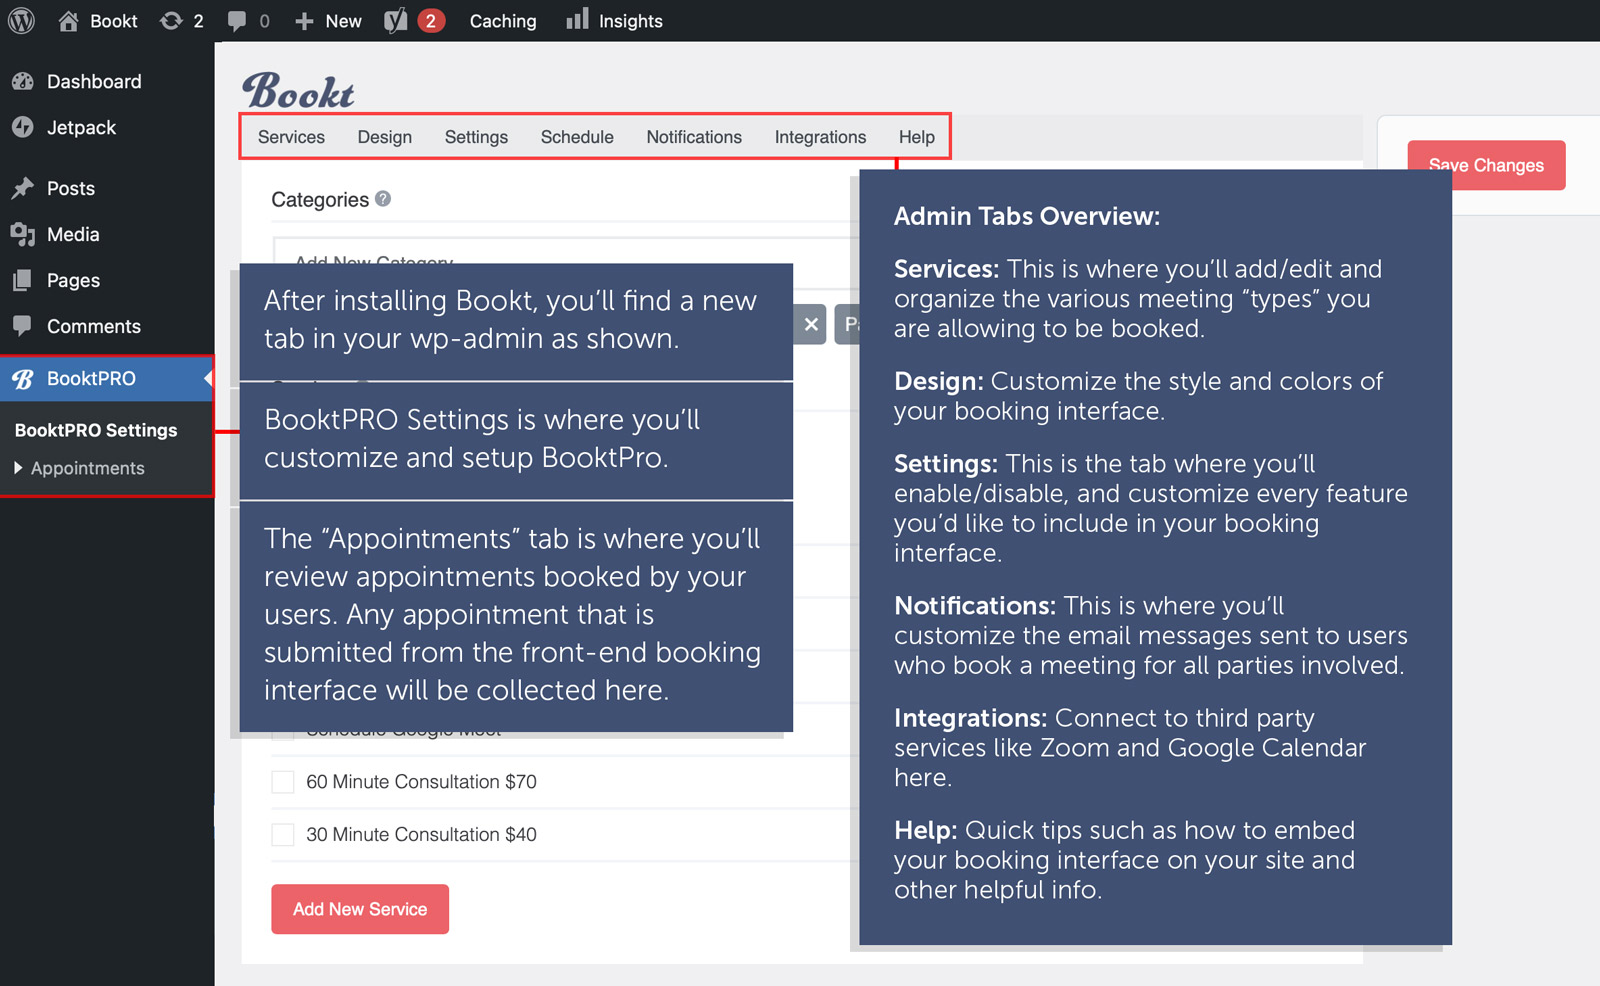Click the X remove category button

pyautogui.click(x=811, y=324)
